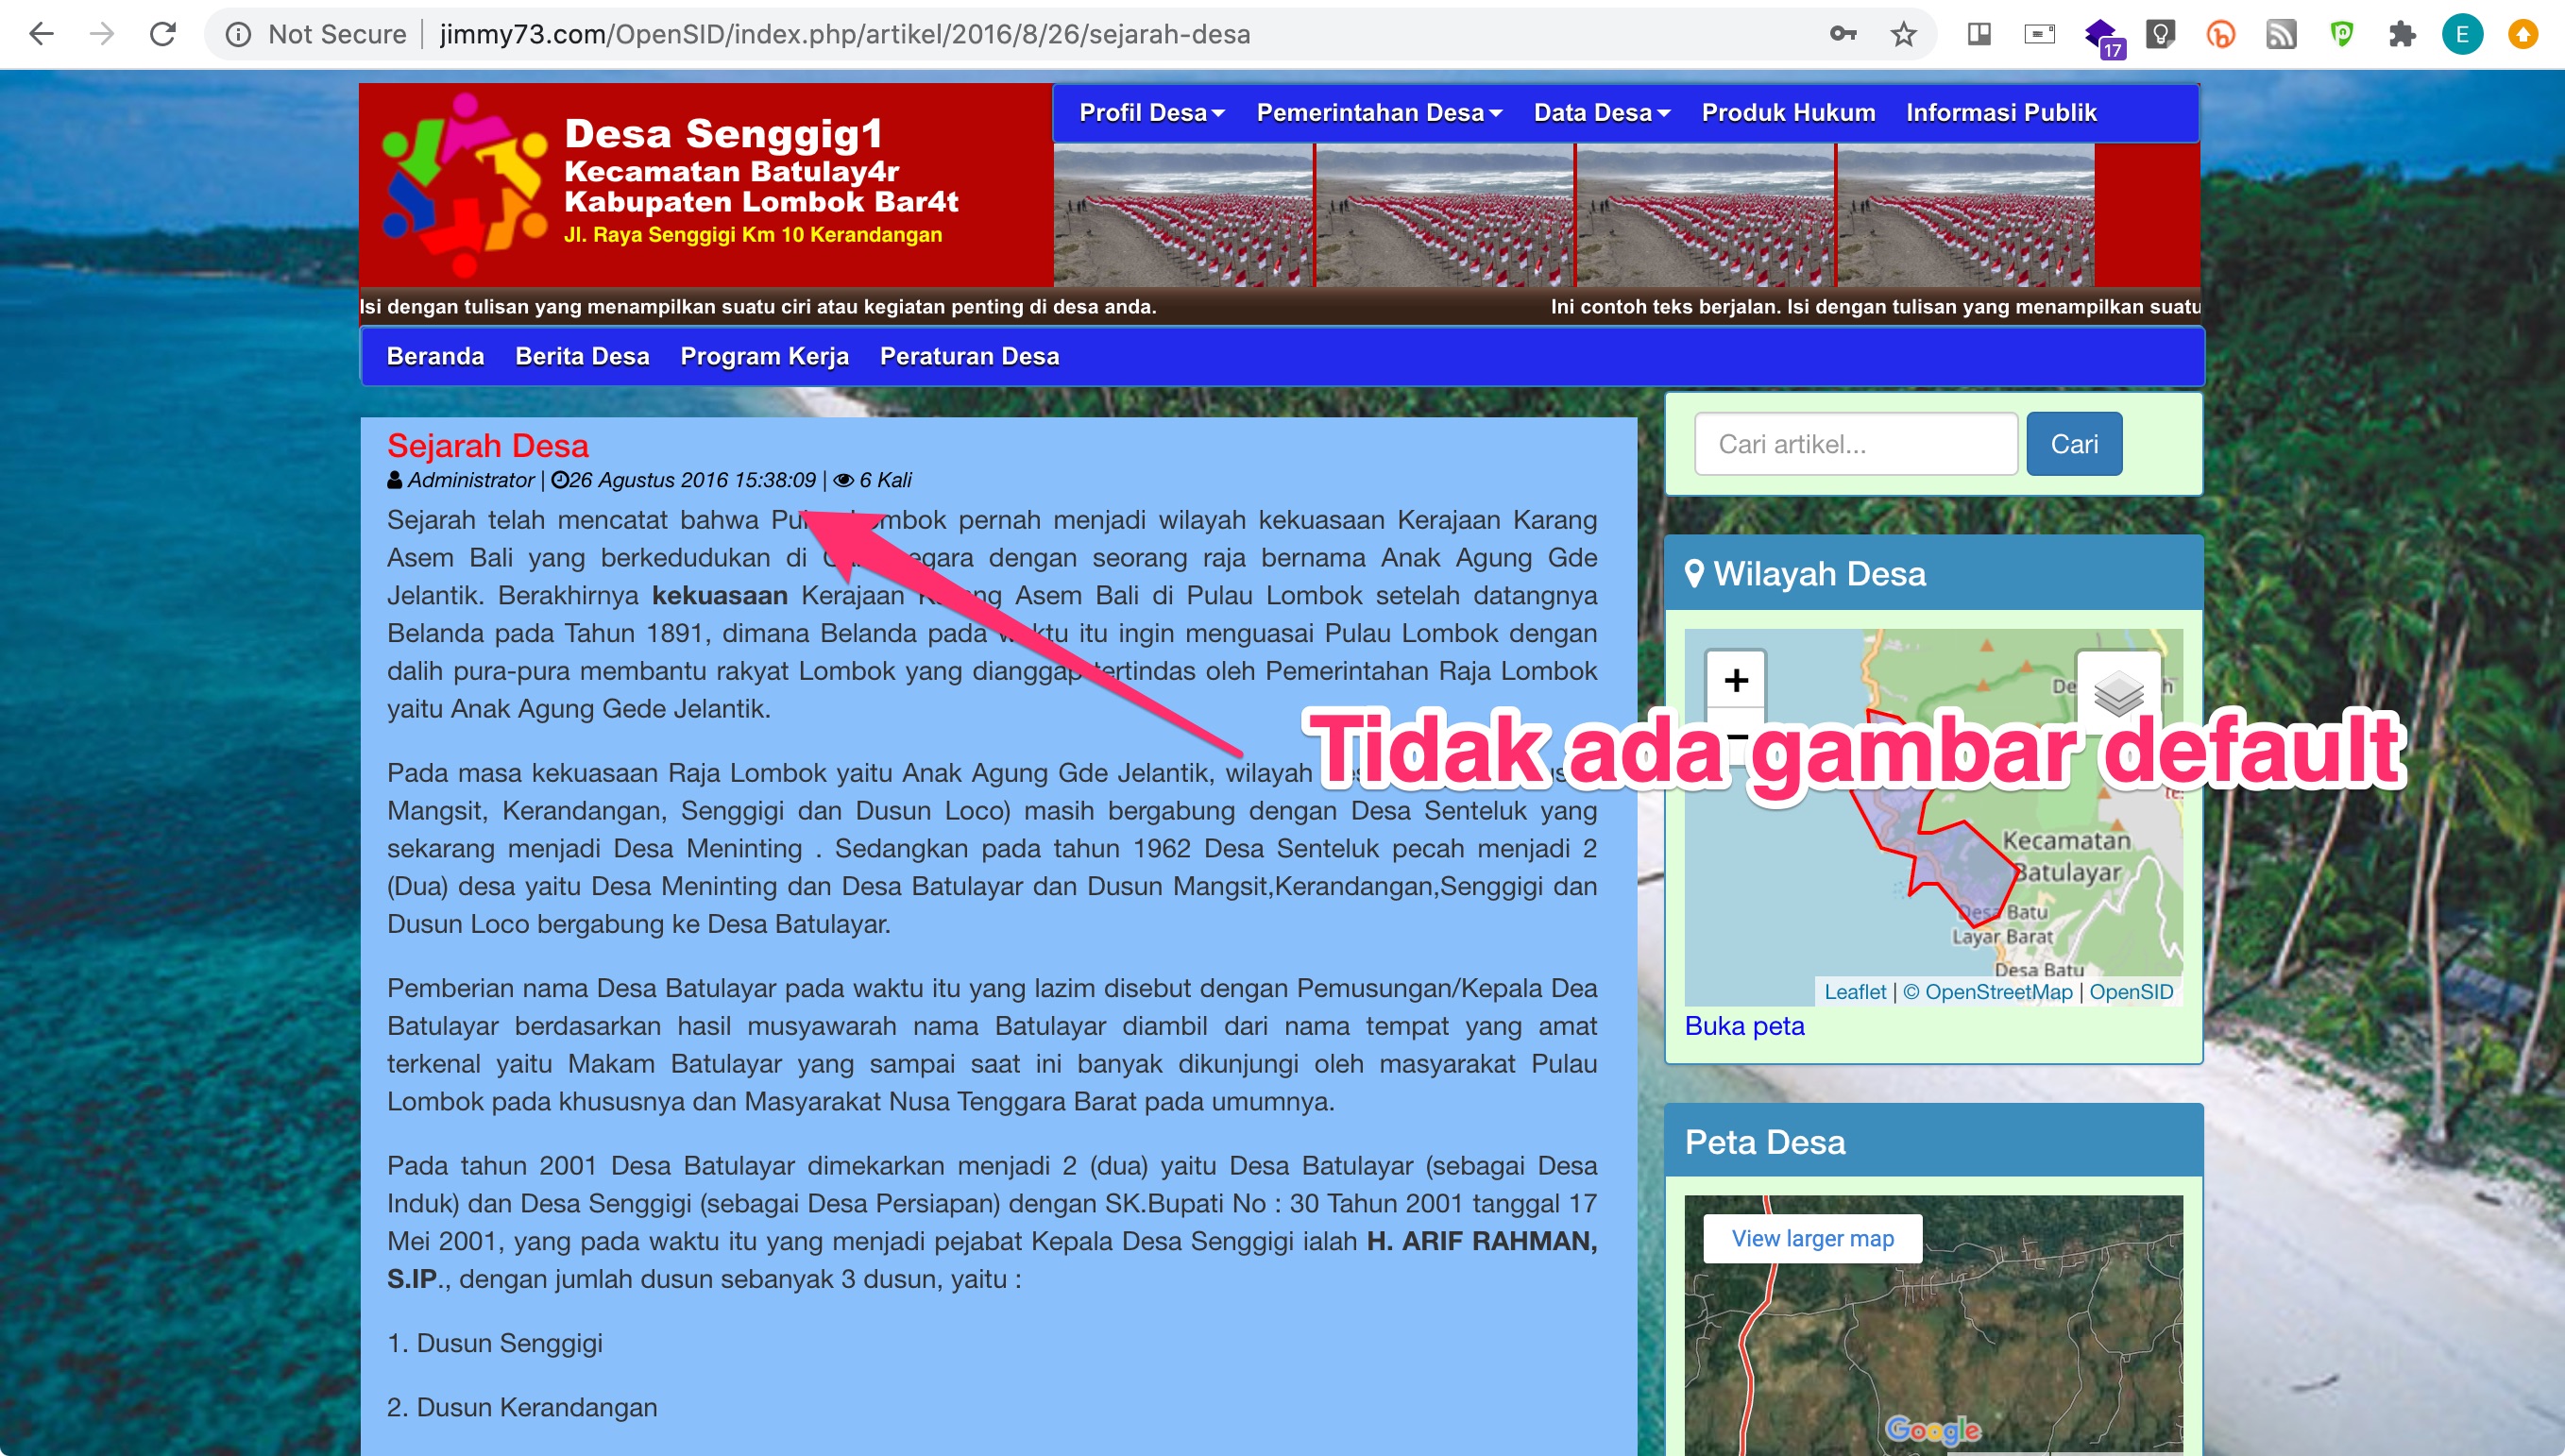
Task: Open the browser password key icon
Action: click(1843, 33)
